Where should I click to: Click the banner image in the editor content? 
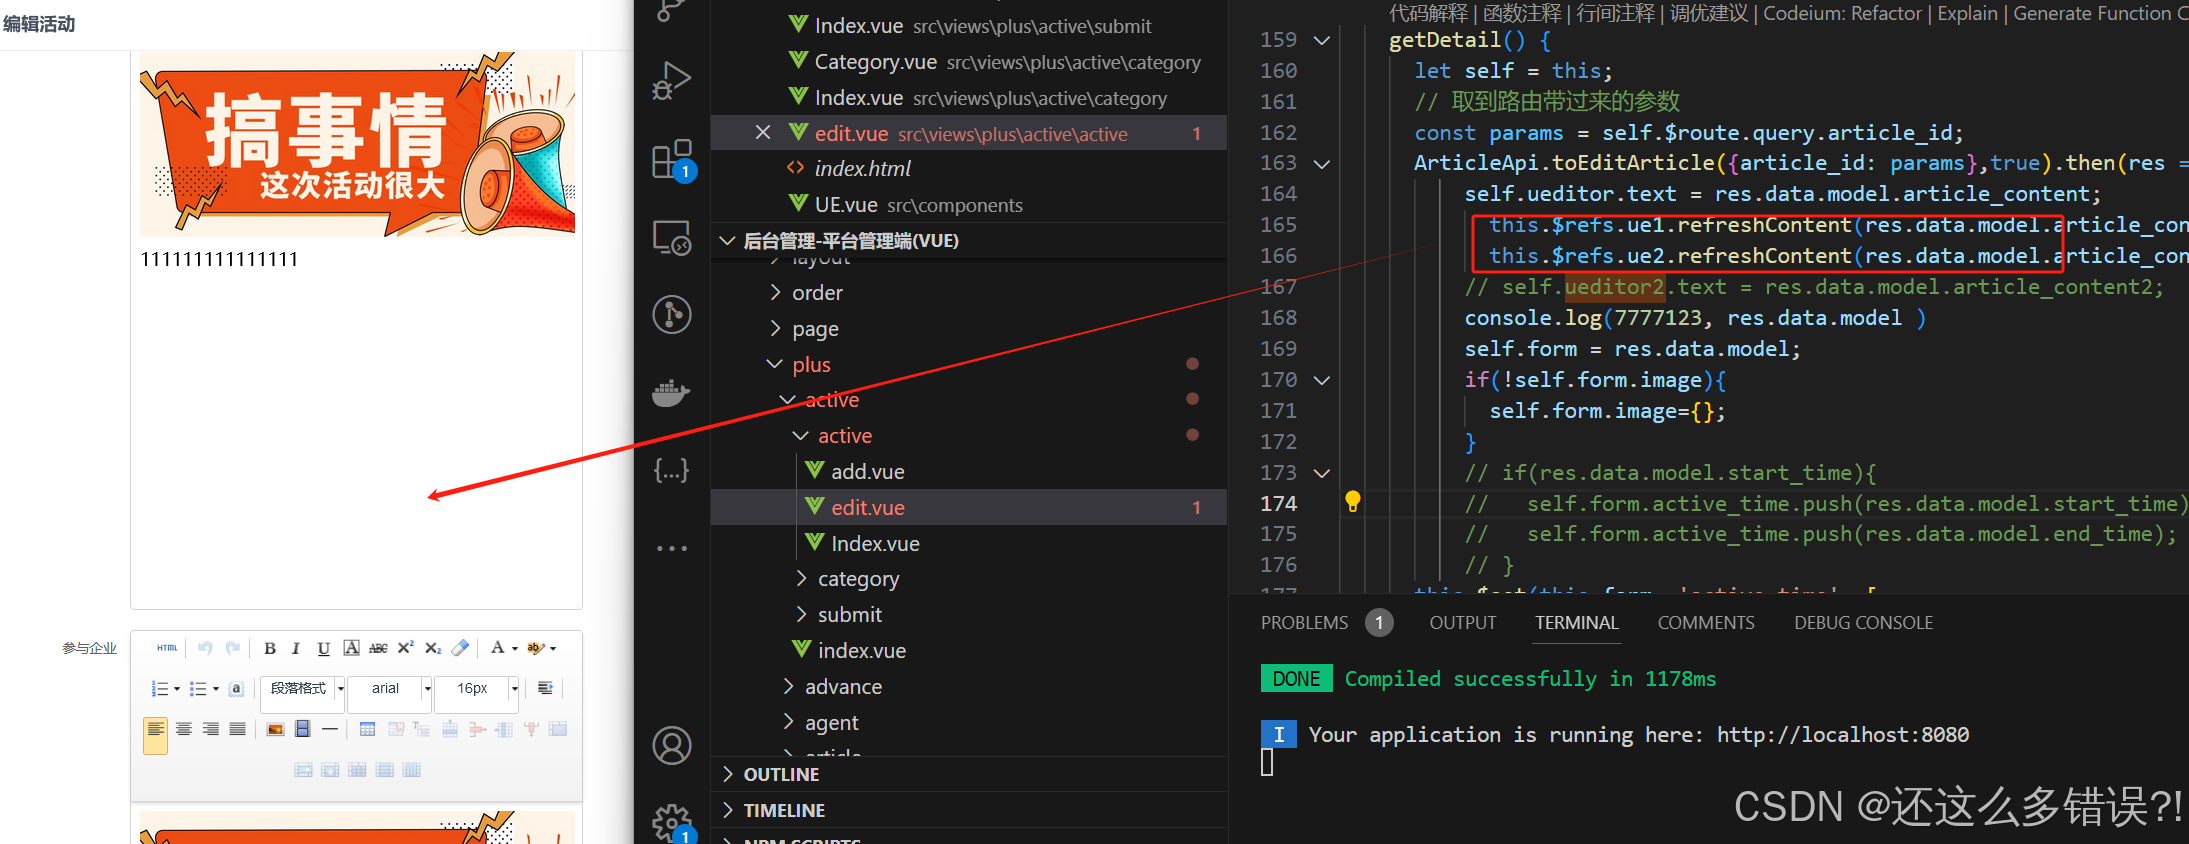coord(357,144)
